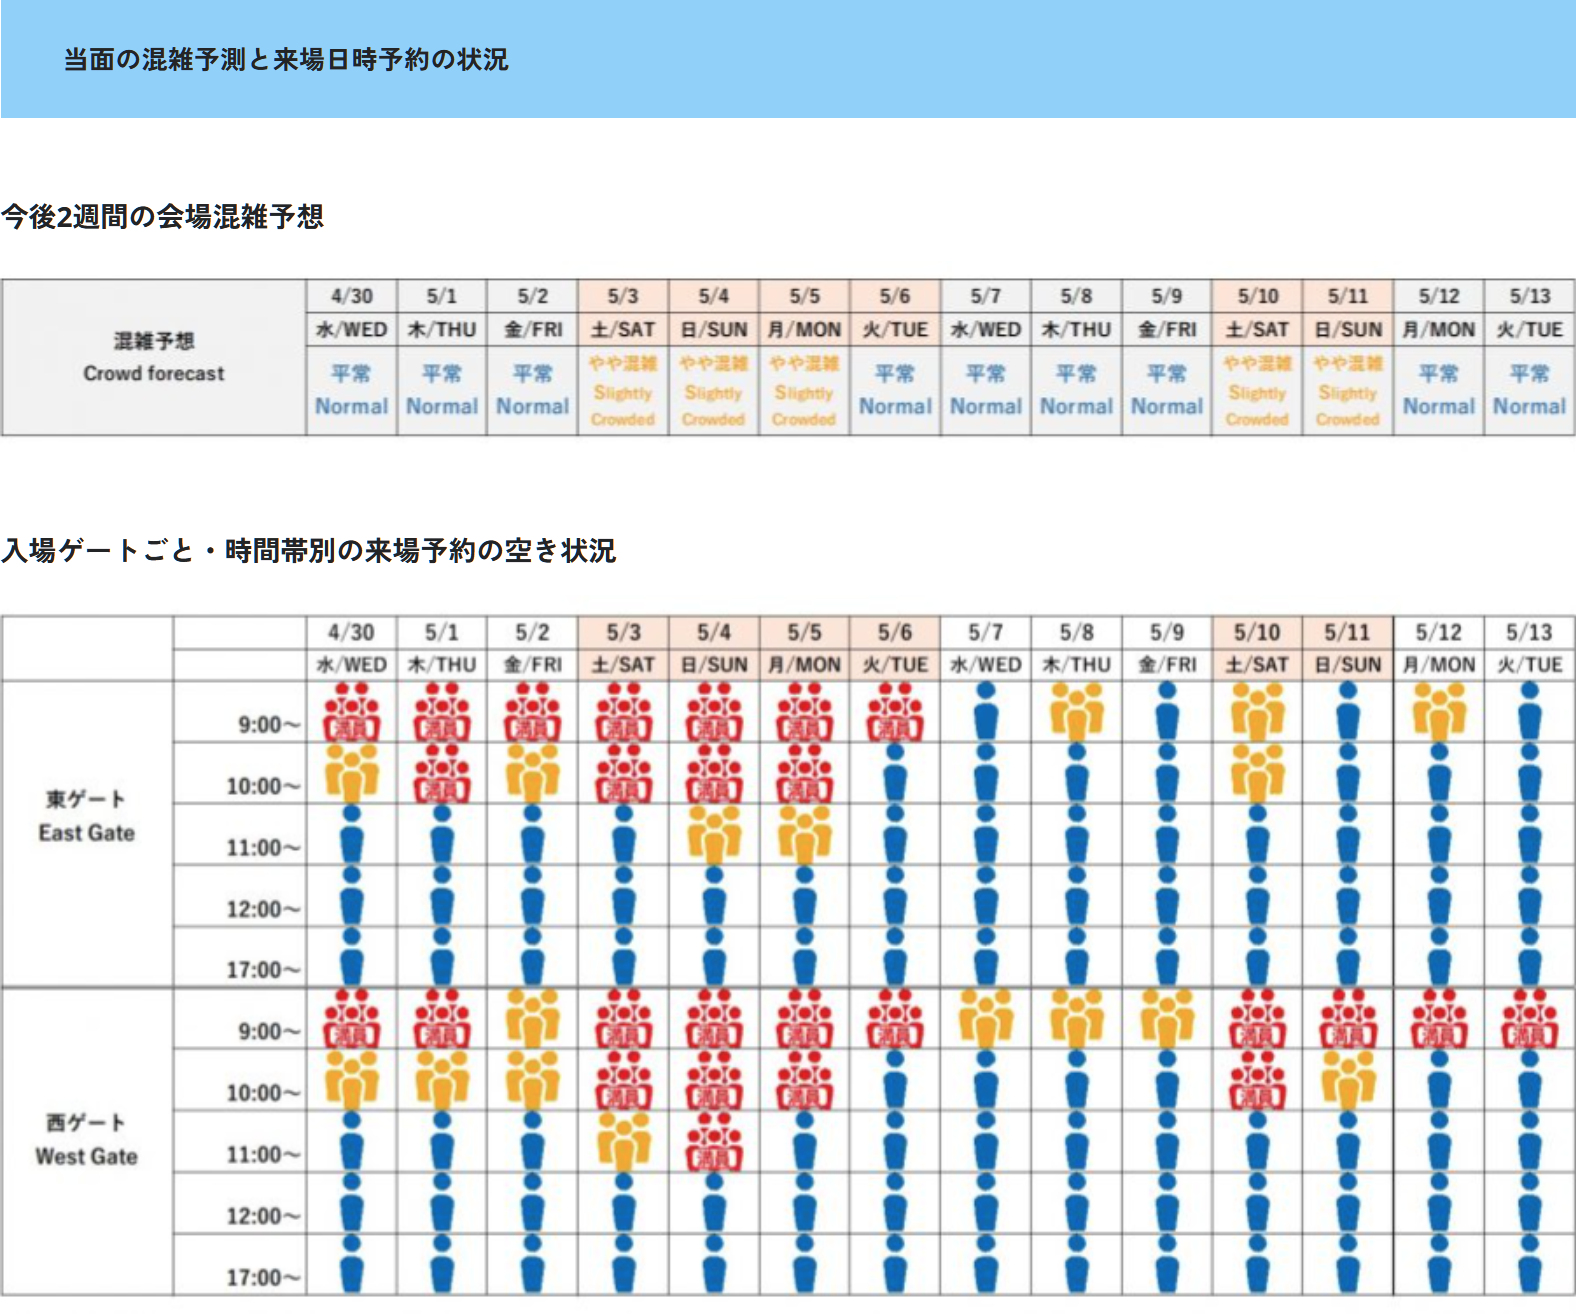Click East Gate 10:00 full icon for 5/1
Viewport: 1576px width, 1314px height.
(442, 773)
